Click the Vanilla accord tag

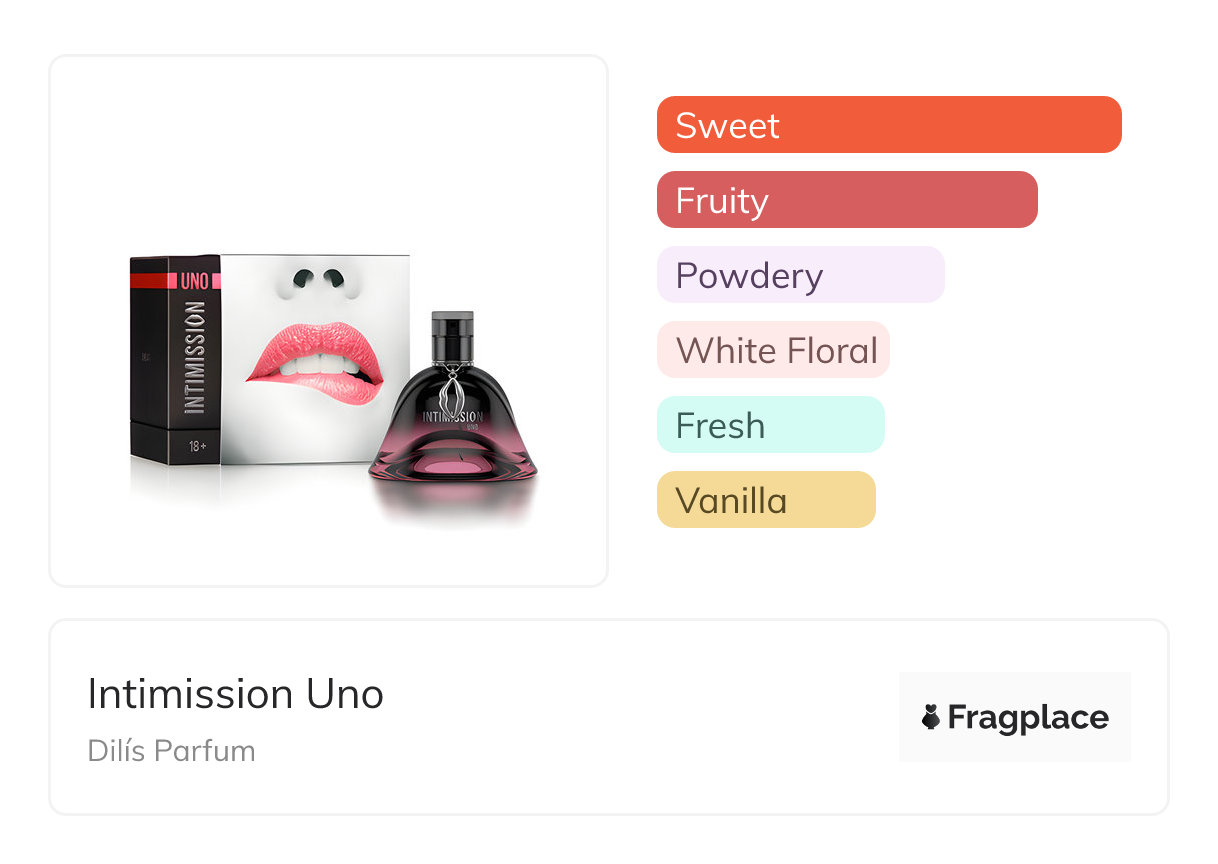tap(766, 500)
